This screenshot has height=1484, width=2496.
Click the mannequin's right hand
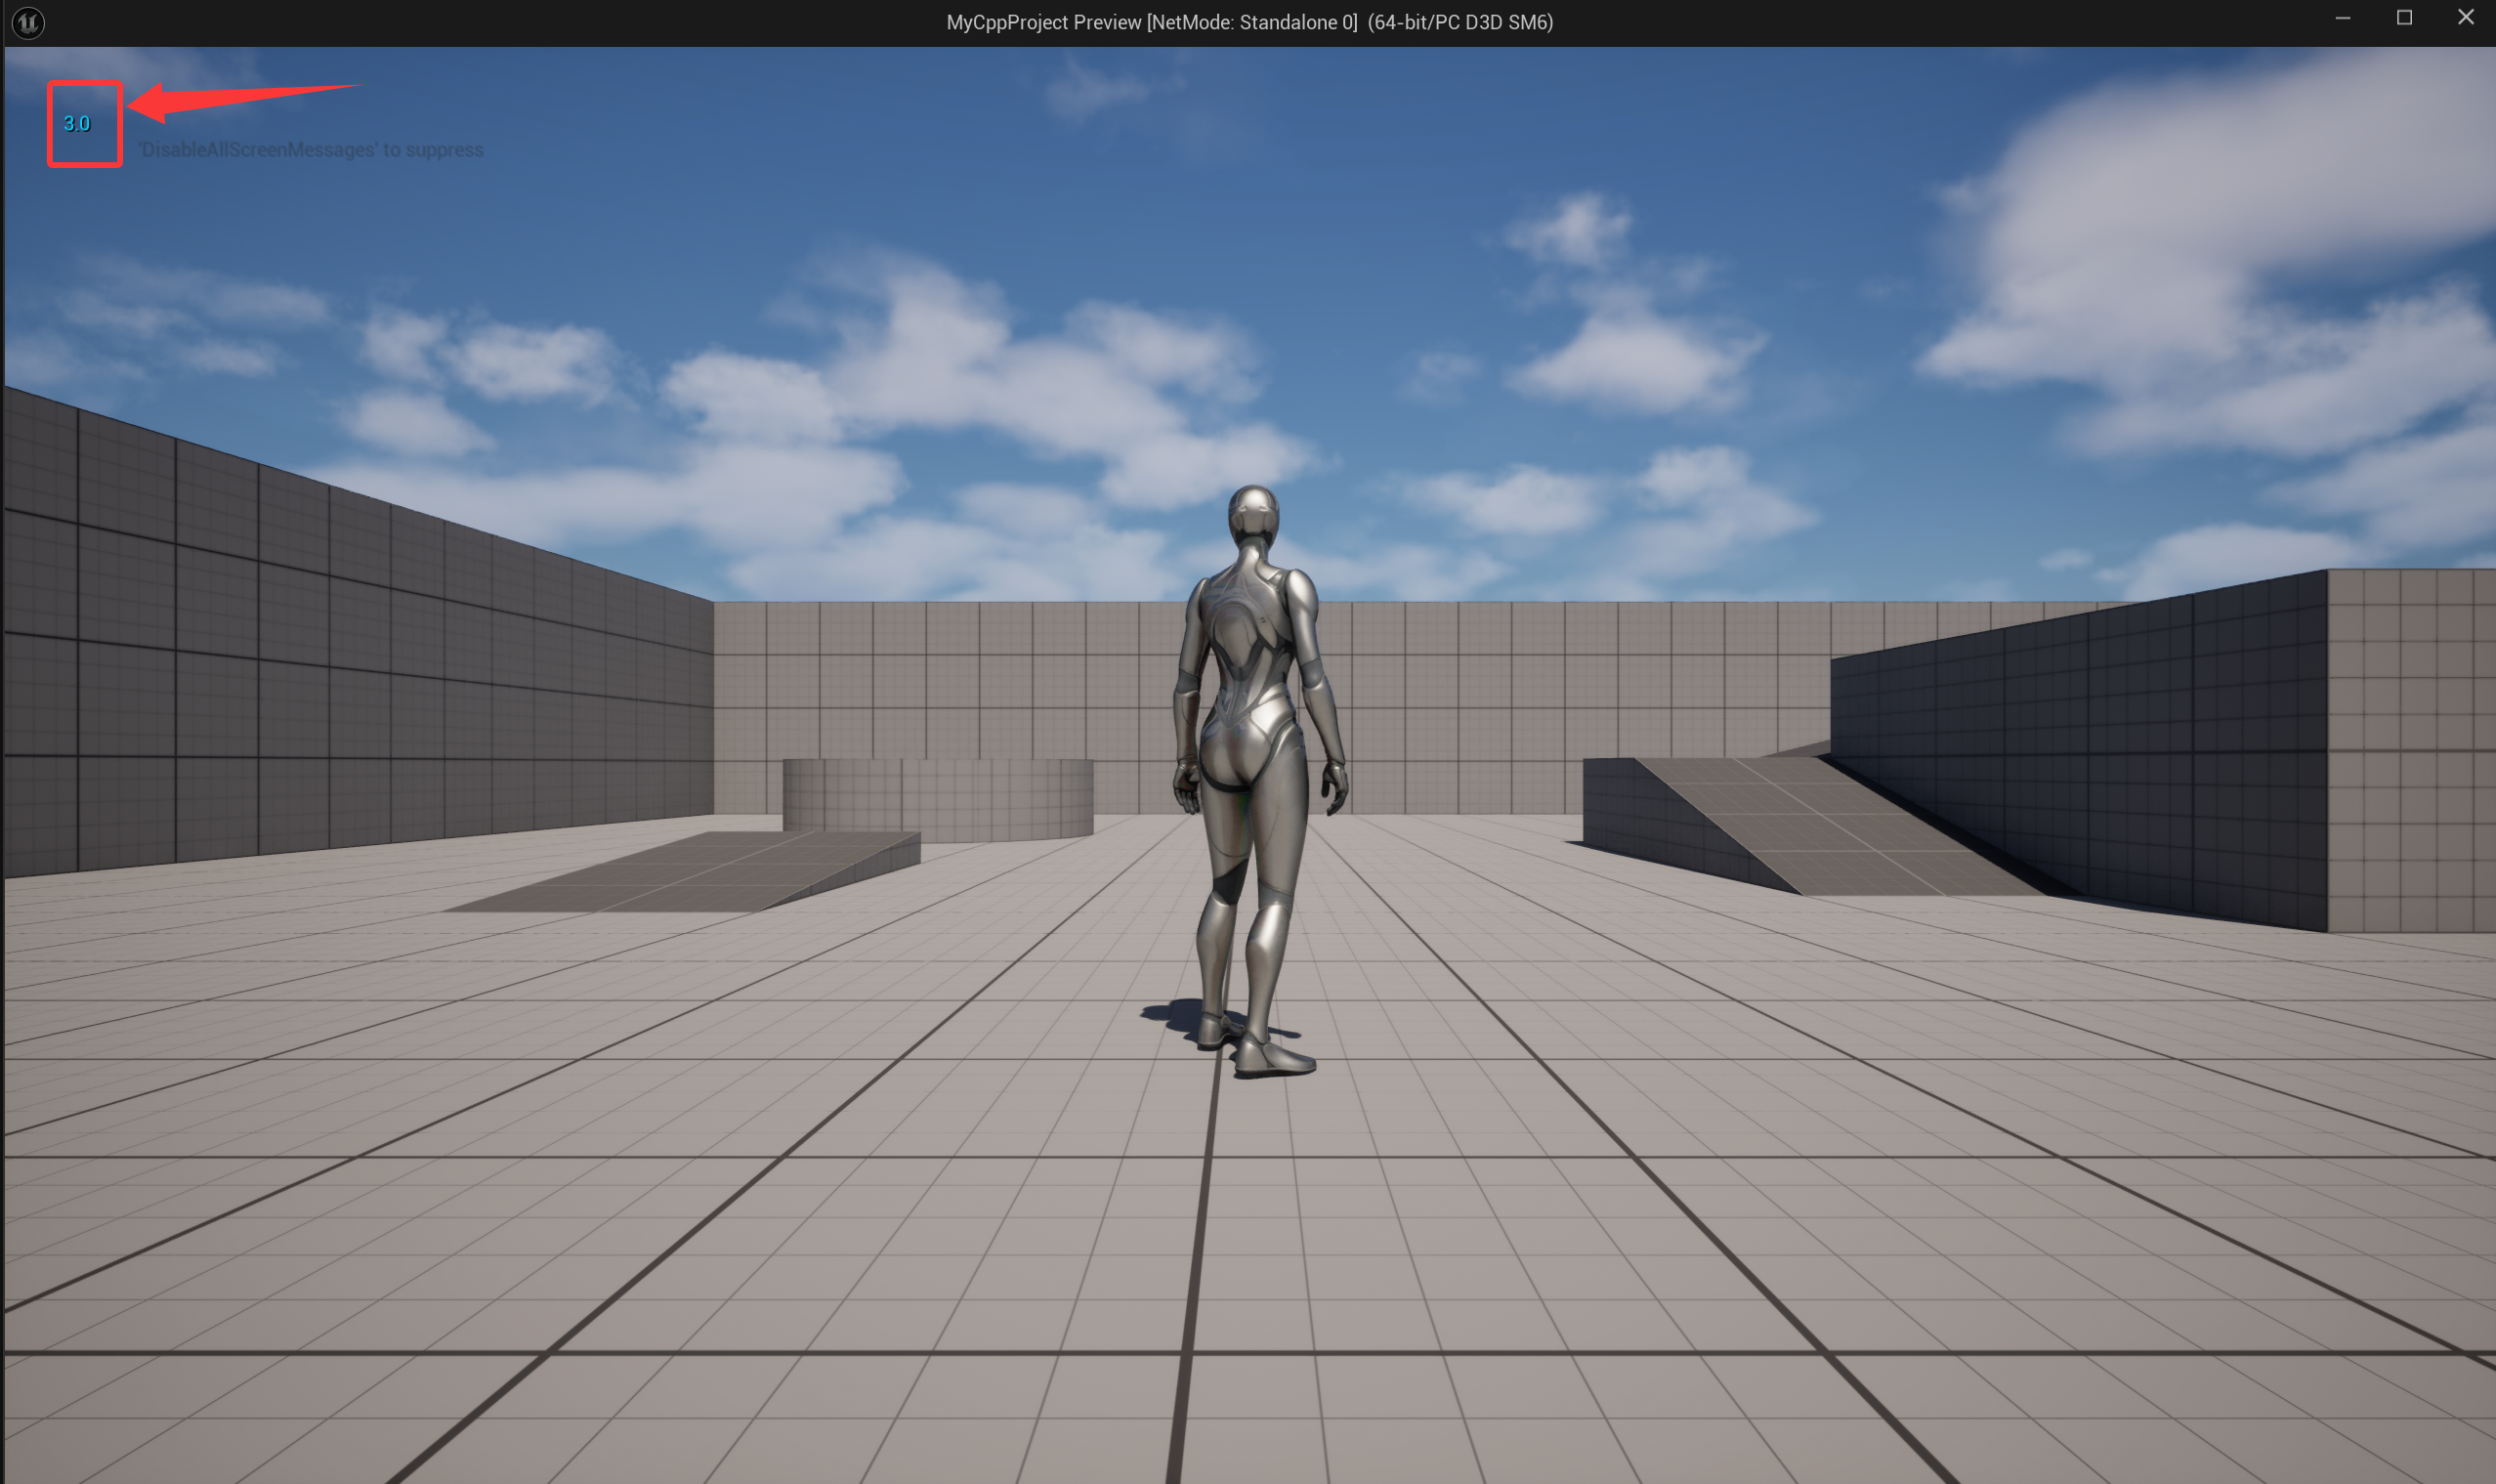(x=1337, y=790)
